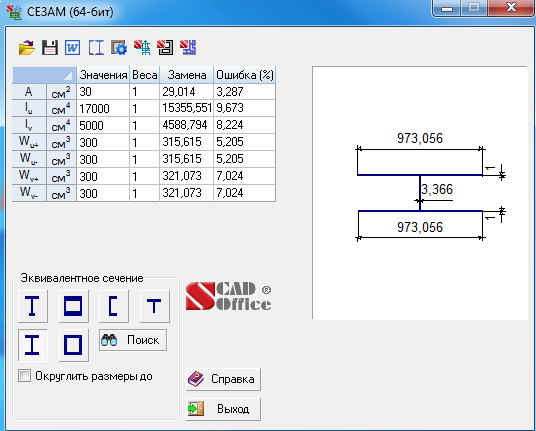536x431 pixels.
Task: Choose the wide-flange I section in second row
Action: point(33,345)
